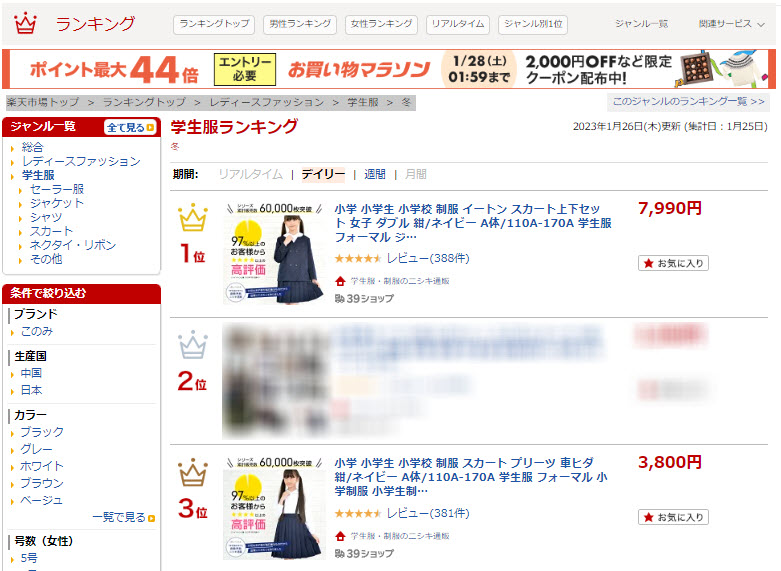This screenshot has height=571, width=781.
Task: Open the first-place uniform product thumbnail
Action: click(x=273, y=253)
